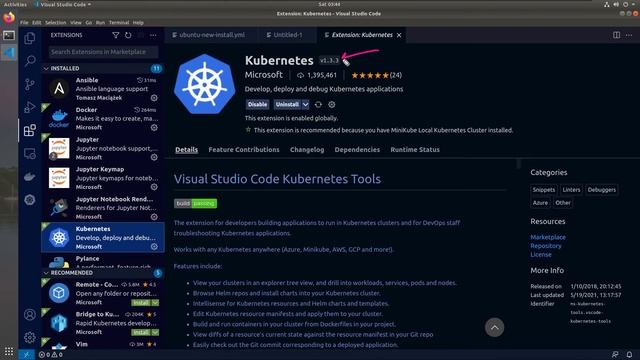Click the Snippets category tag
The image size is (640, 360).
544,190
